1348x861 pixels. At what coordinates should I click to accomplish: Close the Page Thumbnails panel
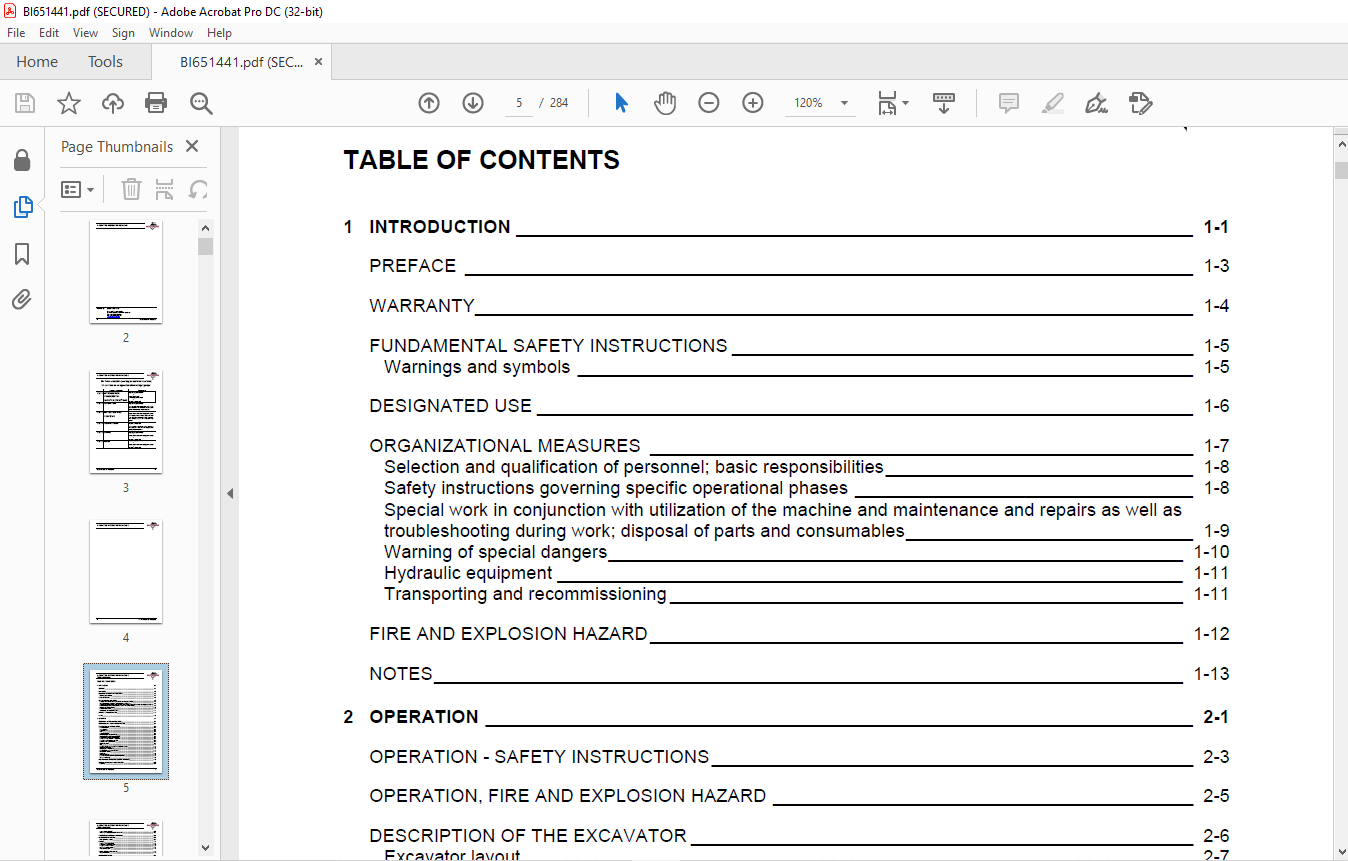192,146
